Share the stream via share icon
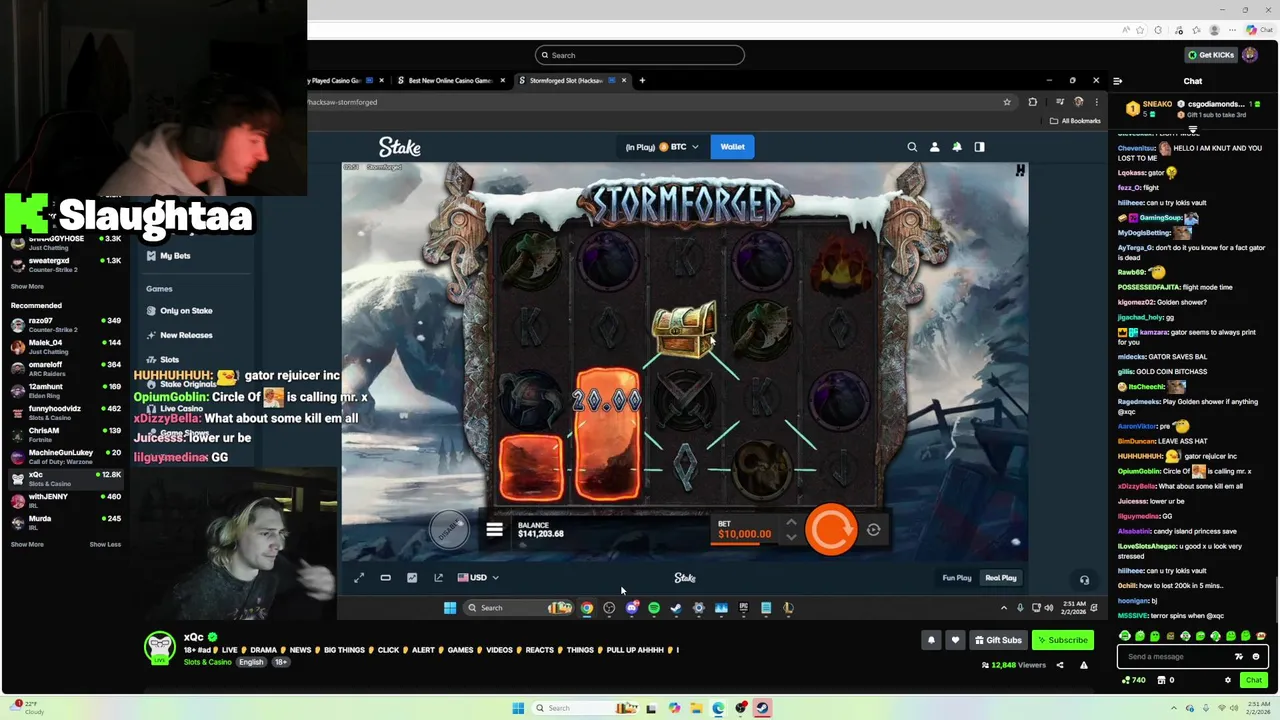 click(x=1060, y=665)
